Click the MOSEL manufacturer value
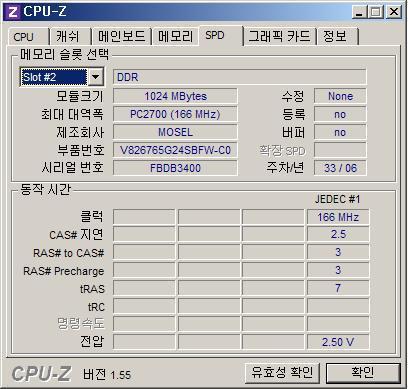Screen dimensions: 408x389 tap(175, 132)
